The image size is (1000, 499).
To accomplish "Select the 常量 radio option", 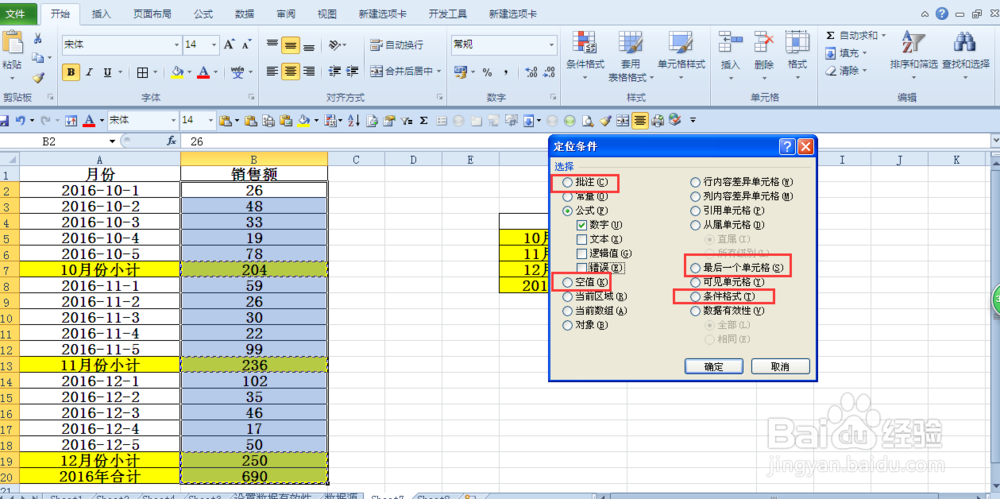I will coord(567,197).
